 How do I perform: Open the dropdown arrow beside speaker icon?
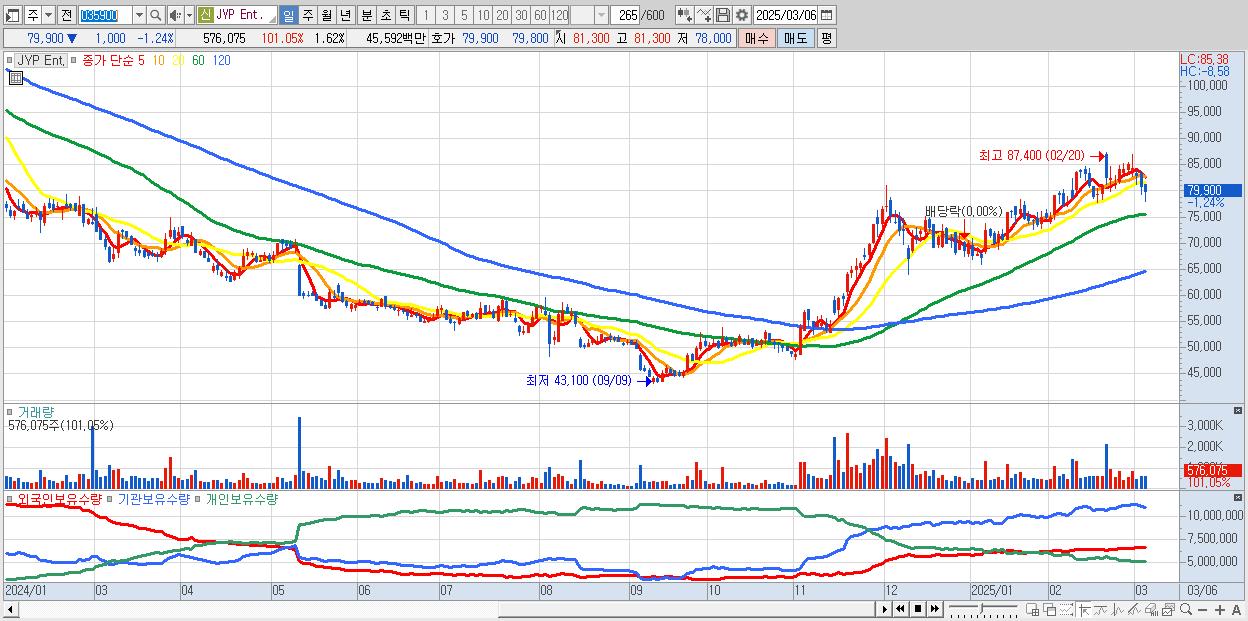(x=189, y=15)
